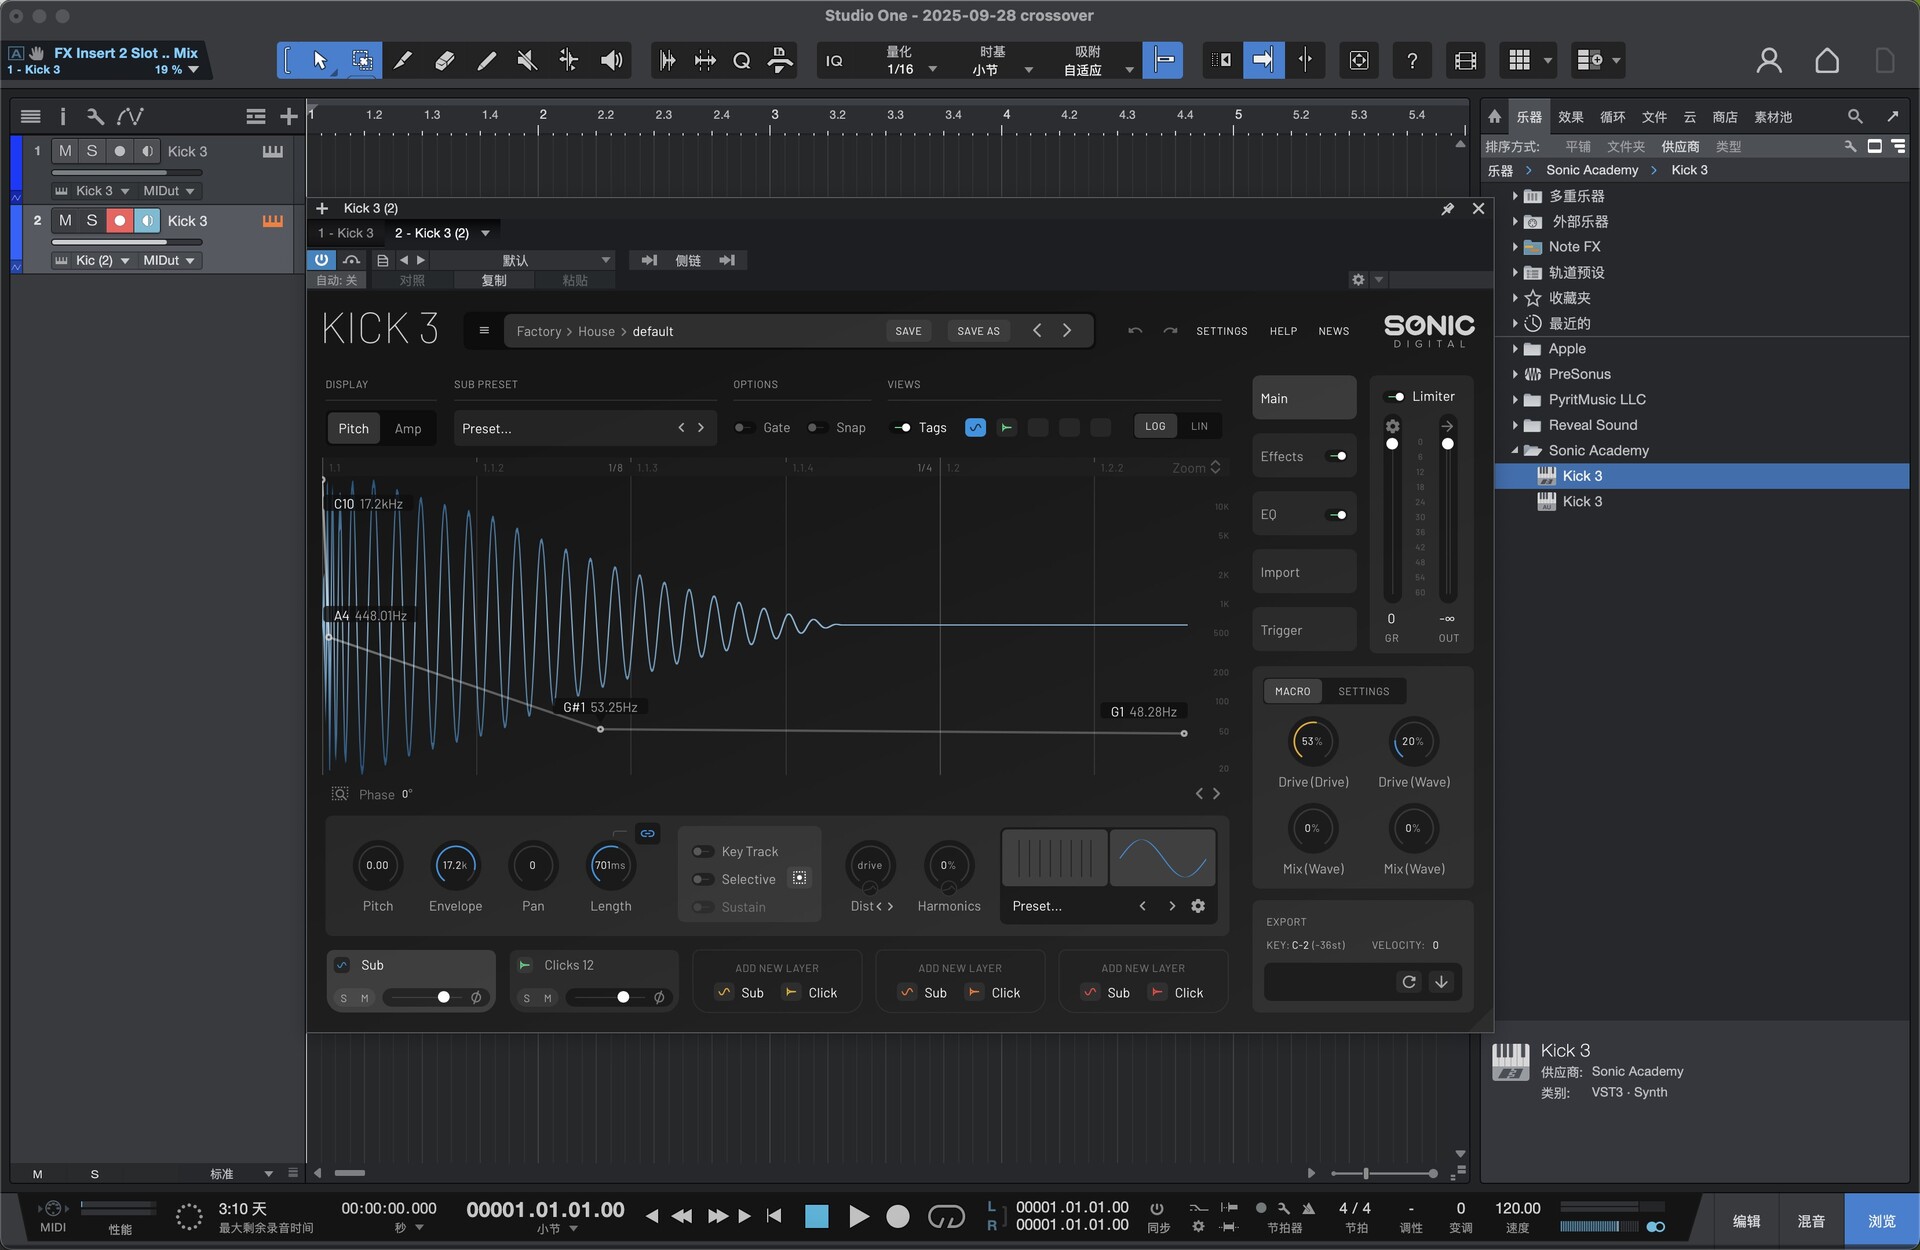Select the Listen speaker tool
The width and height of the screenshot is (1920, 1250).
pyautogui.click(x=611, y=61)
